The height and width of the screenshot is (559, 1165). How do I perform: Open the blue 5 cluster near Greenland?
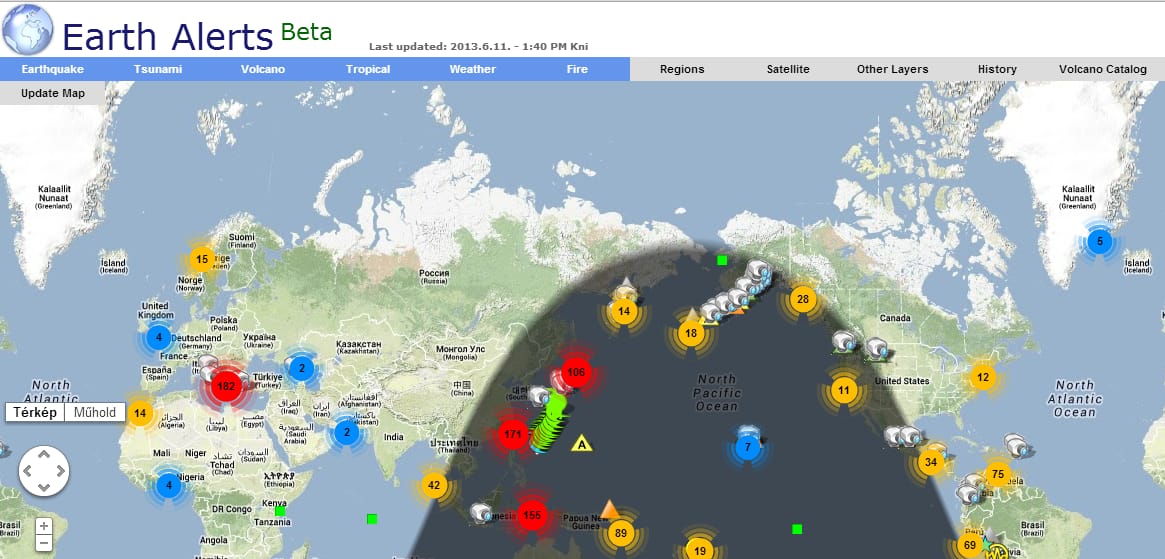click(1100, 242)
